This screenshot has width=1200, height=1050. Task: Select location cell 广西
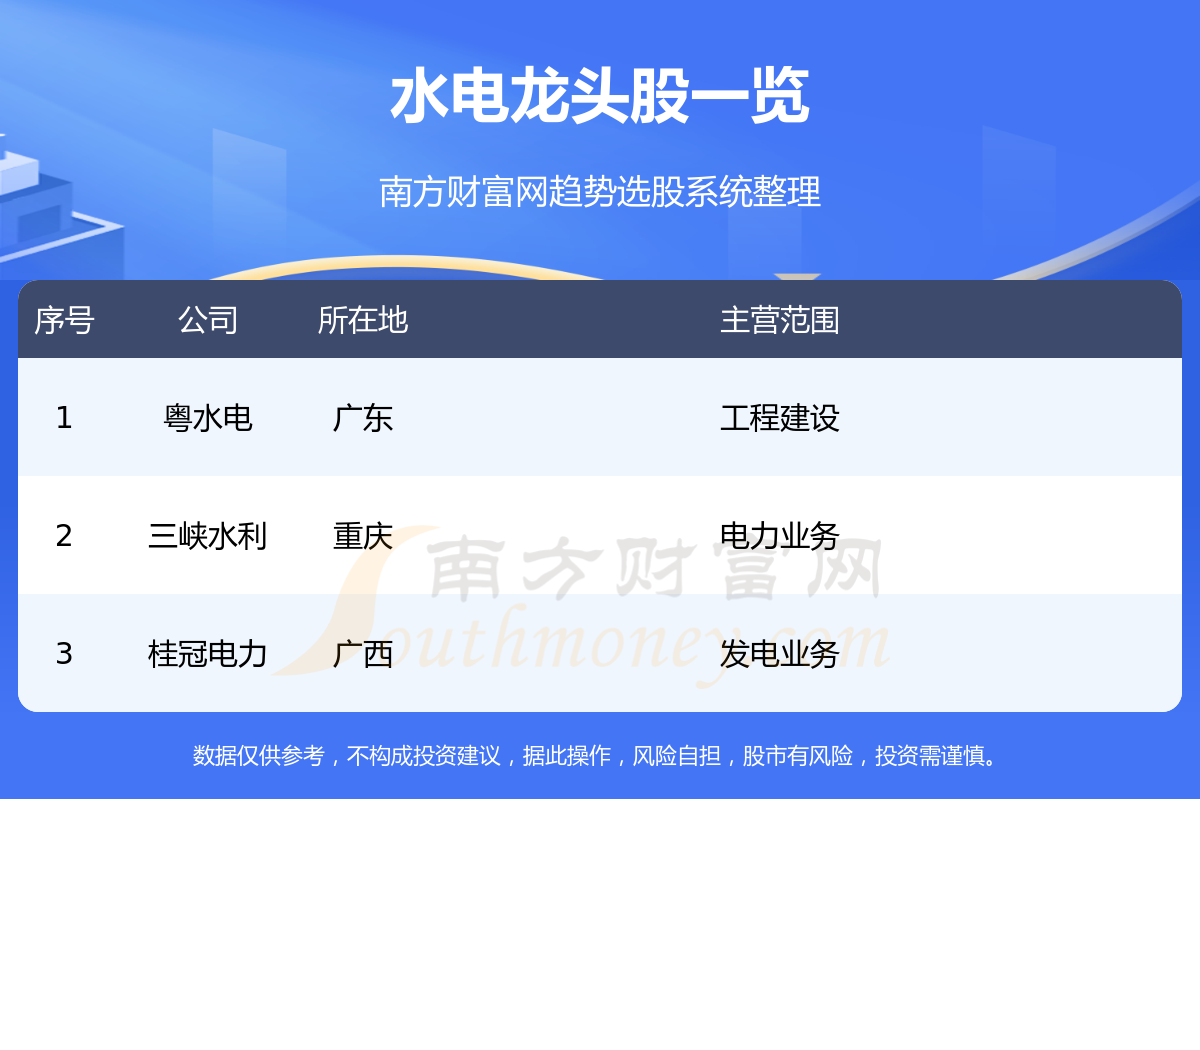(363, 653)
